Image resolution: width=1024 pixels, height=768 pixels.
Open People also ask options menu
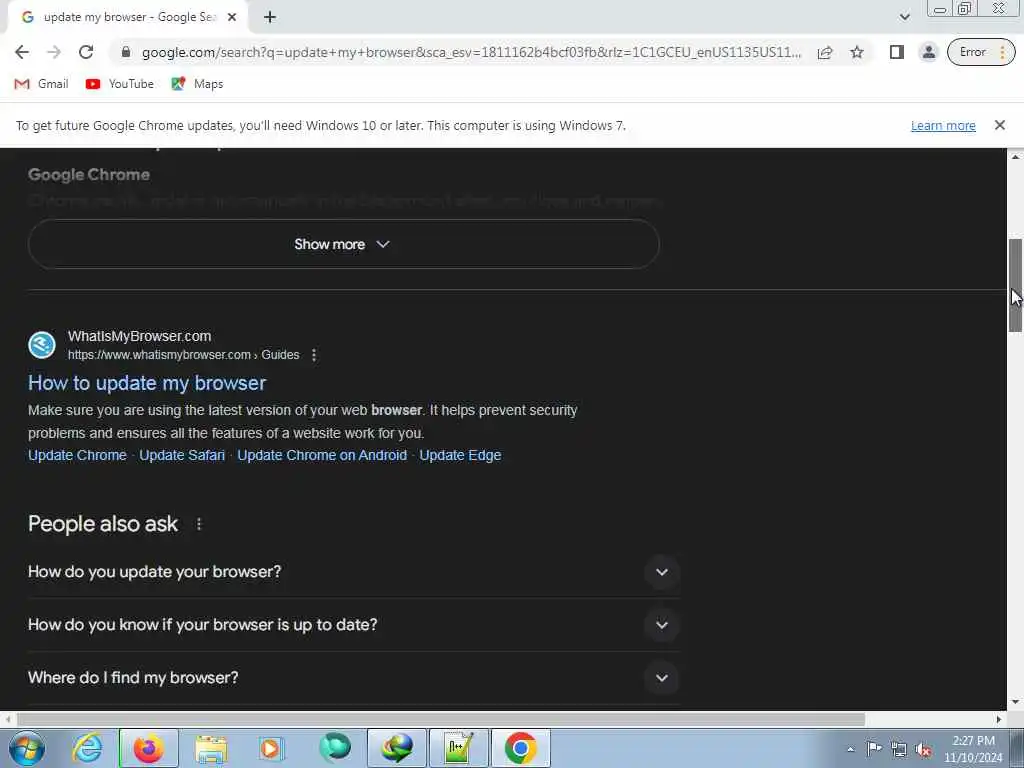pyautogui.click(x=199, y=524)
